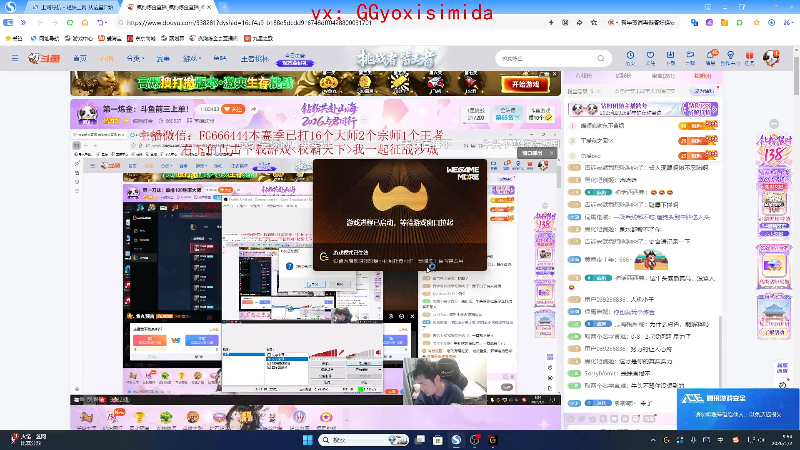Click the rank 3 contributor row in the chat panel

643,155
